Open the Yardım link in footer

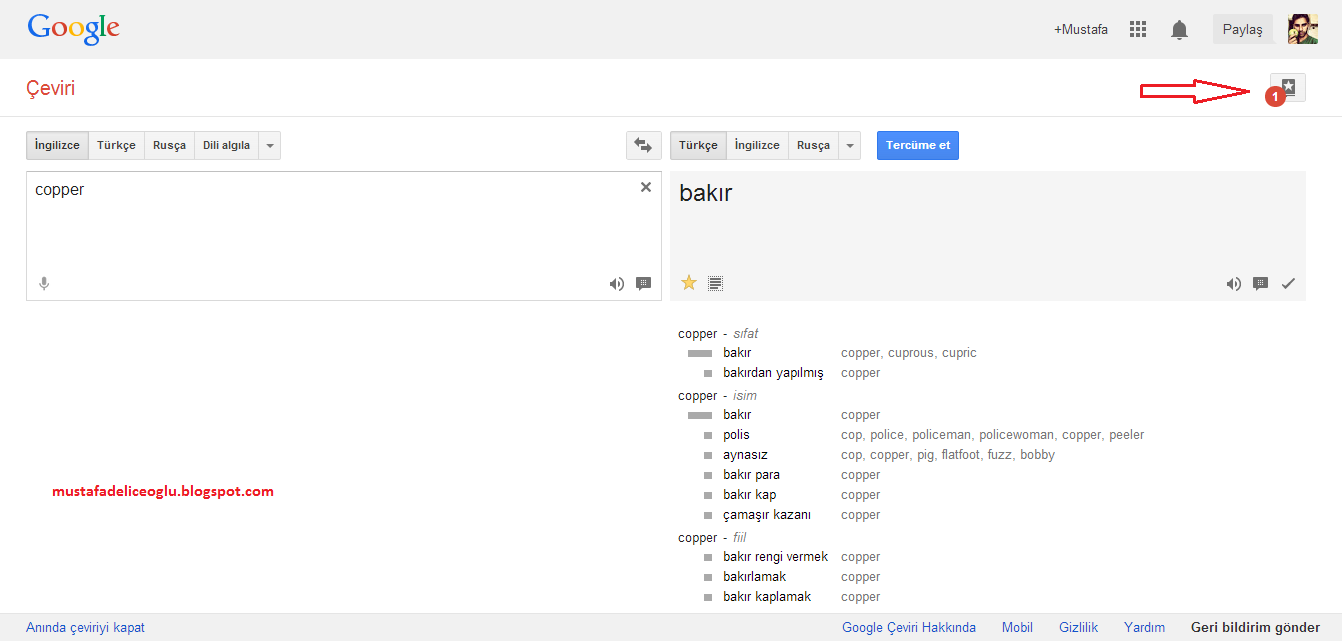coord(1144,628)
